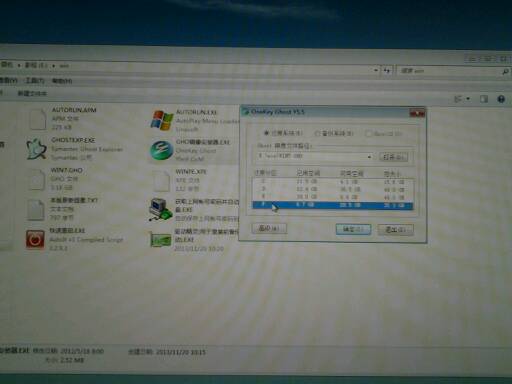
Task: Open the Help (H) menu
Action: tap(62, 81)
